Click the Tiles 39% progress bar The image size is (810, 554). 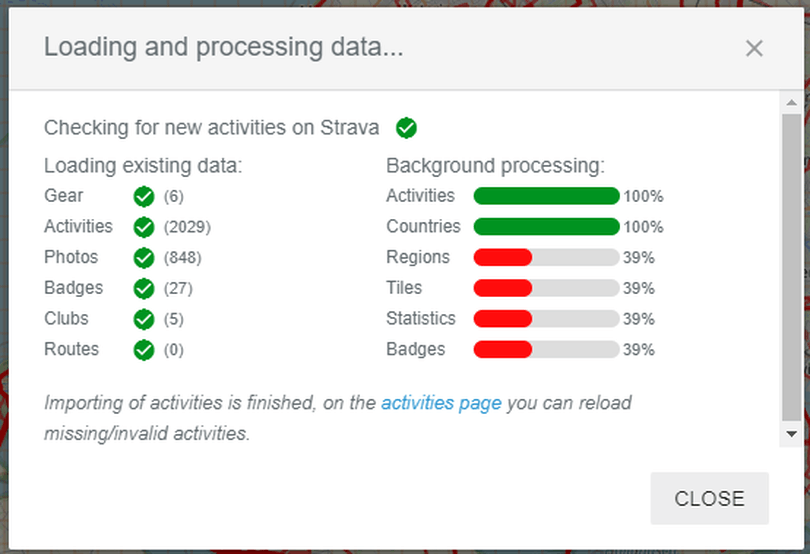point(546,288)
